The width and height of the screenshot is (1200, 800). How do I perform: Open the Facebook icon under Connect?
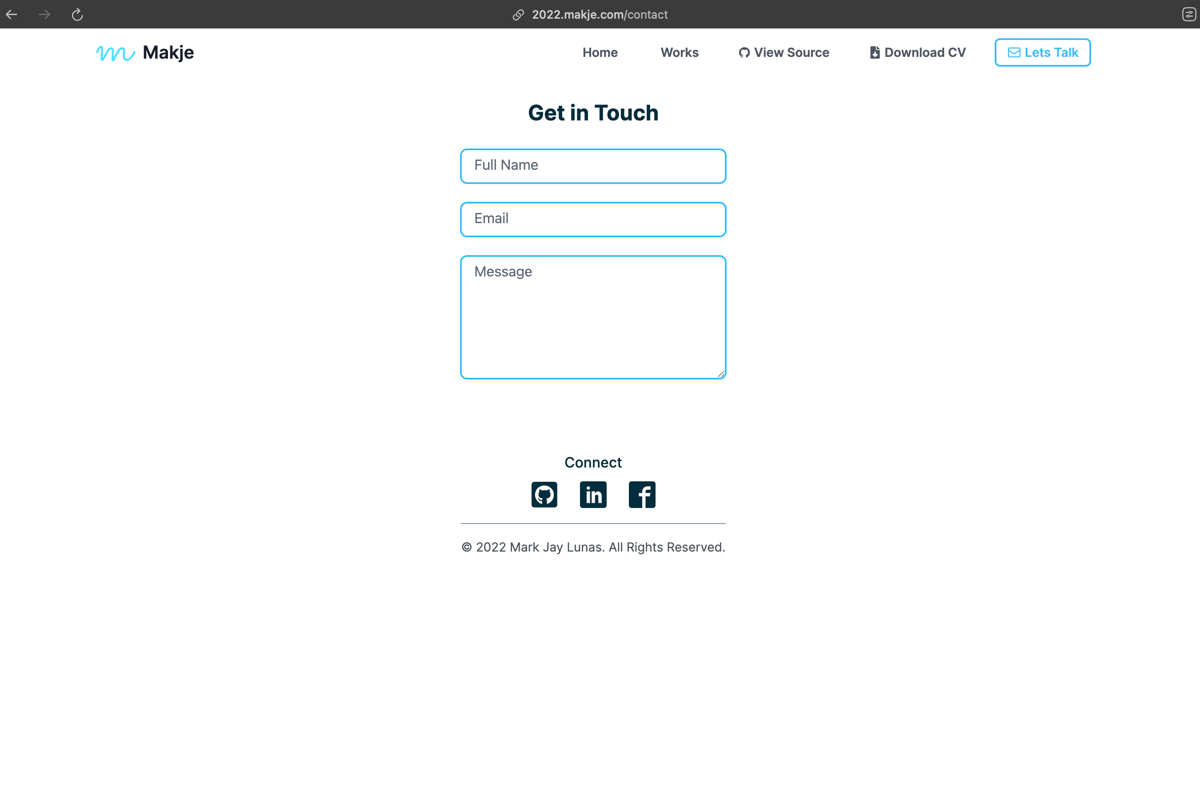[x=642, y=495]
